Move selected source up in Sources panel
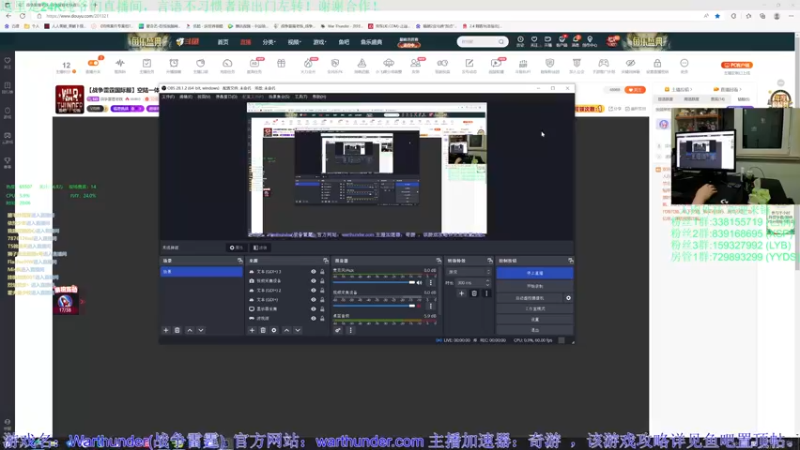800x450 pixels. [286, 330]
